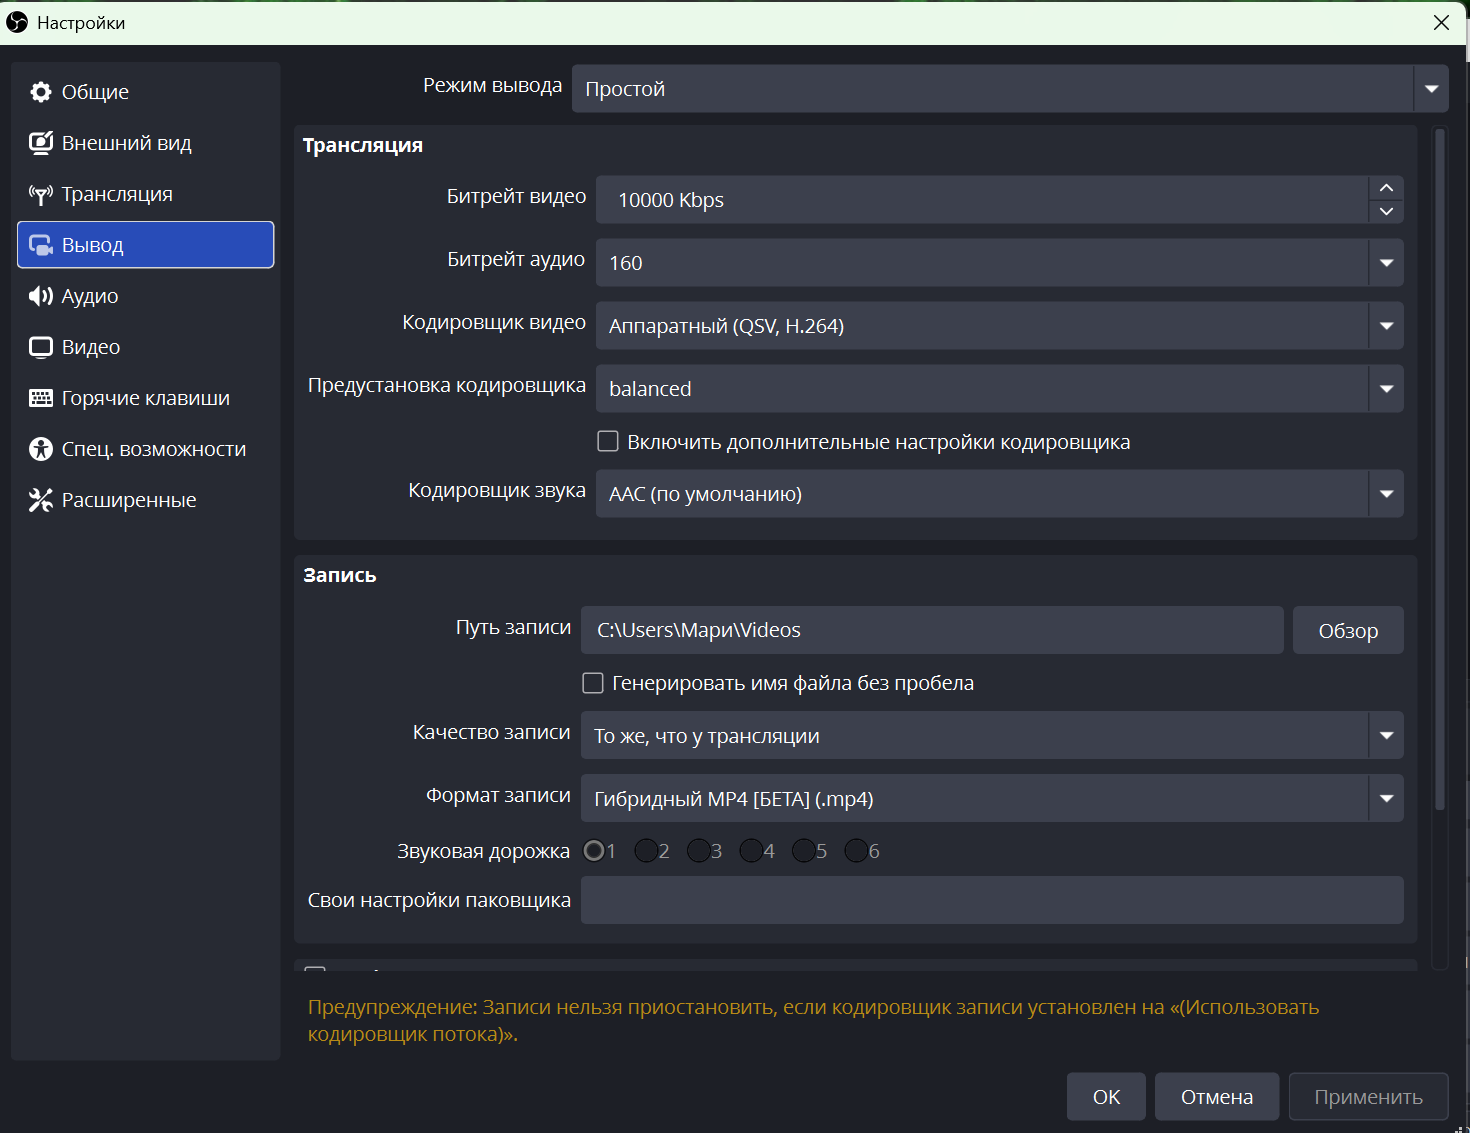1470x1133 pixels.
Task: Click the Отмена button
Action: click(1216, 1097)
